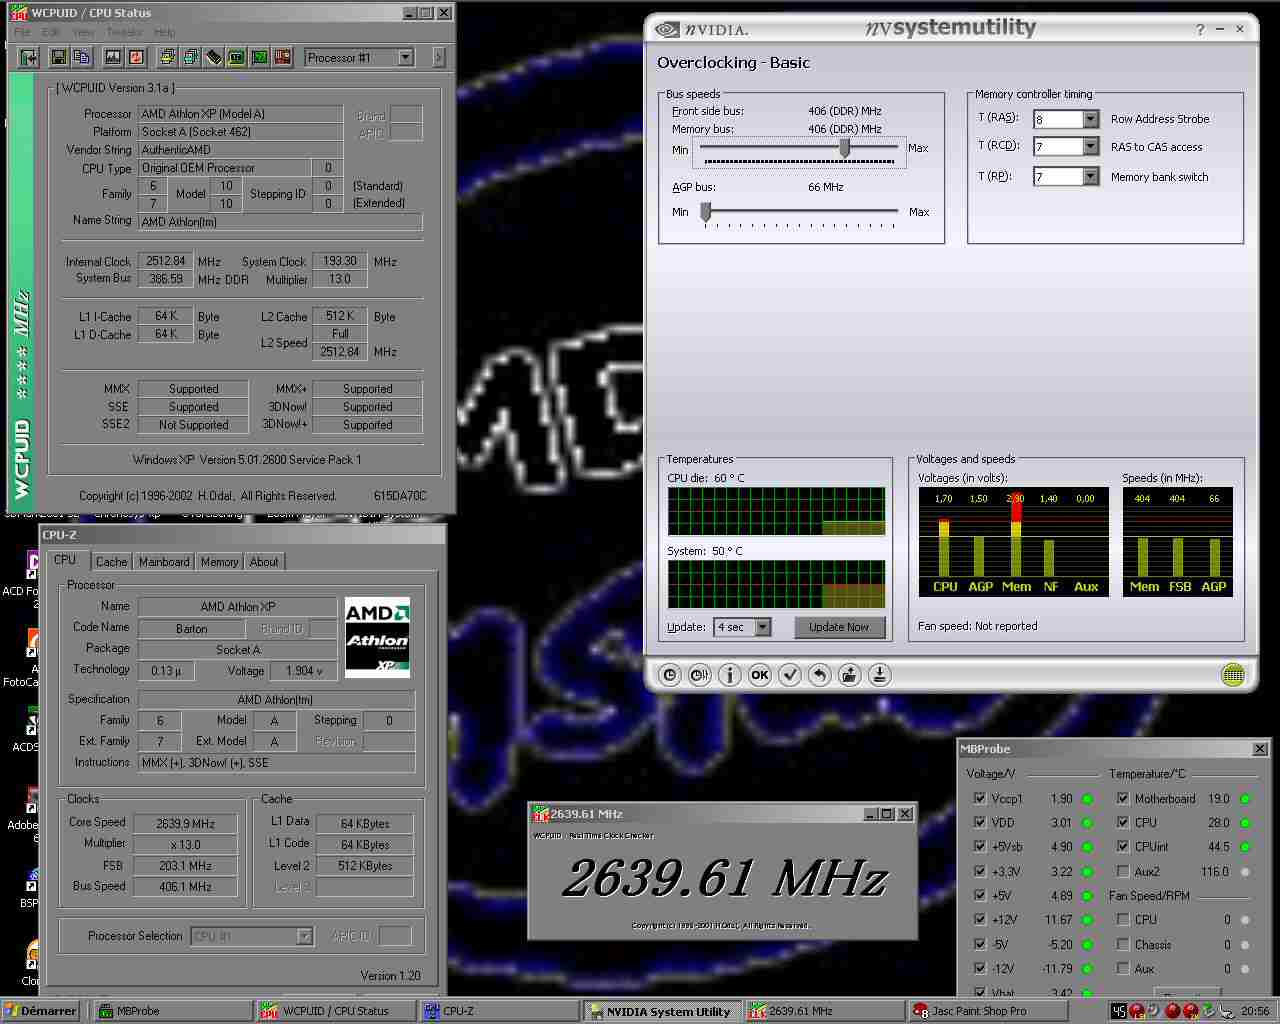Switch to the About tab in CPU-Z
Image resolution: width=1280 pixels, height=1024 pixels.
tap(264, 562)
